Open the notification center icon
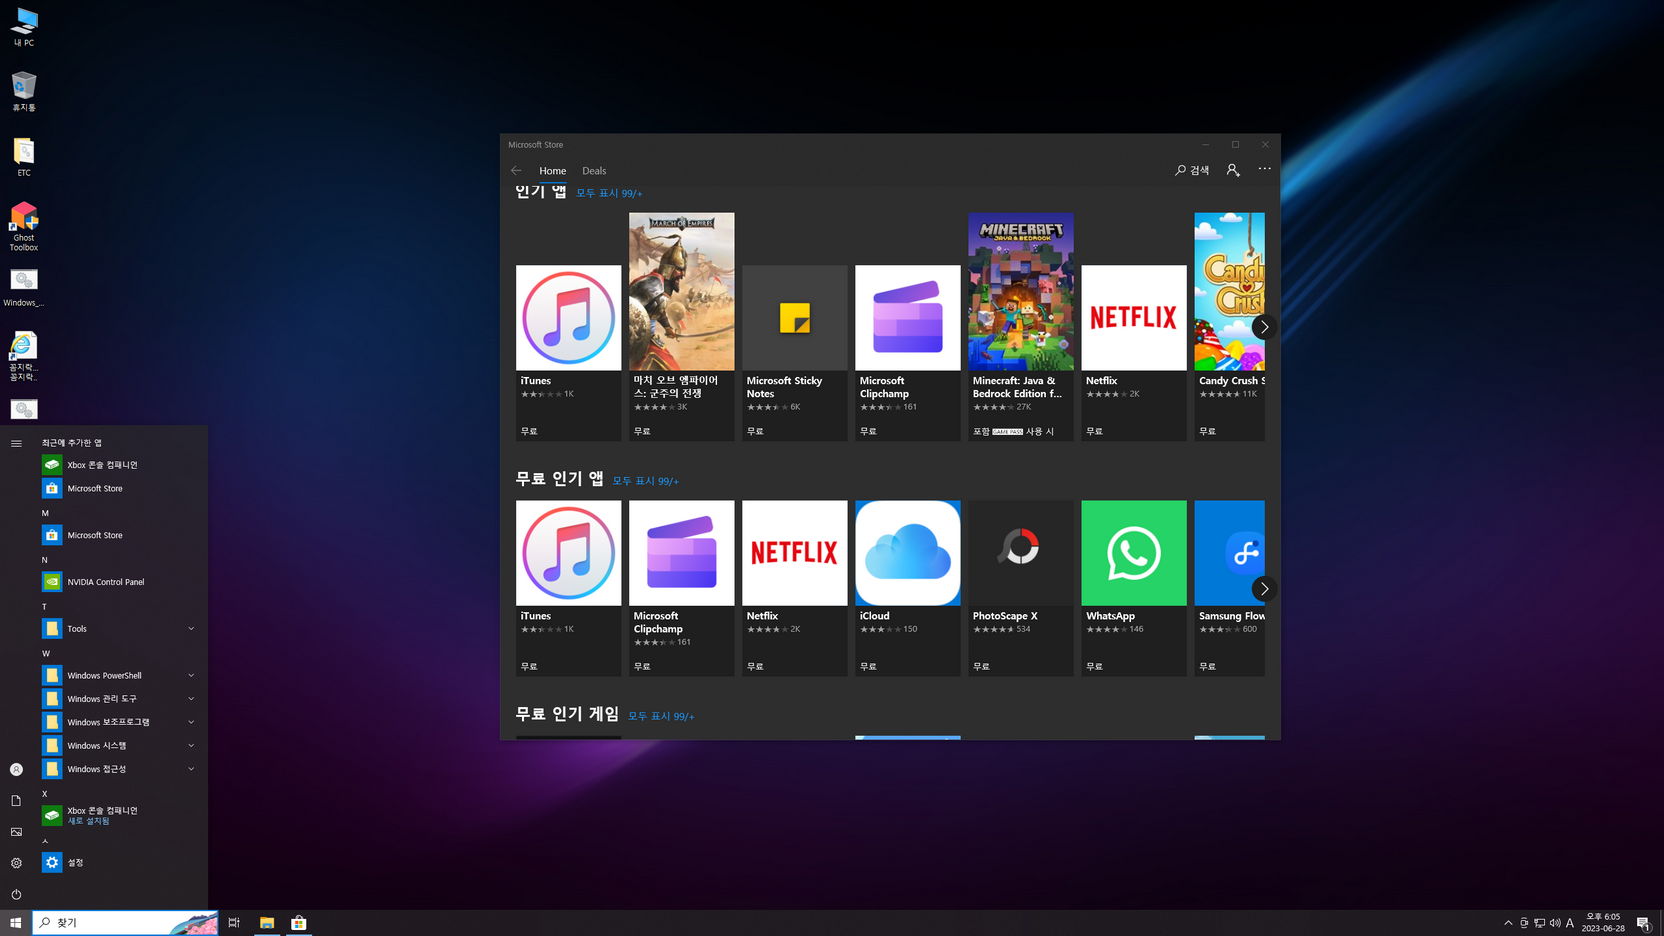This screenshot has height=936, width=1664. [1643, 923]
